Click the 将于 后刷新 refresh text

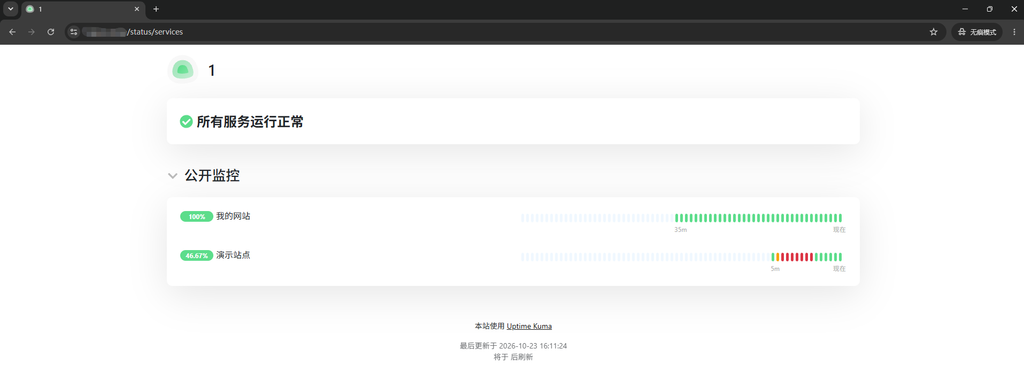[x=513, y=357]
